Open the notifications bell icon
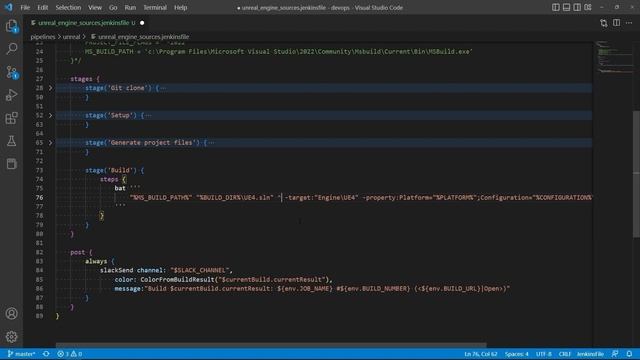The height and width of the screenshot is (360, 640). [629, 354]
